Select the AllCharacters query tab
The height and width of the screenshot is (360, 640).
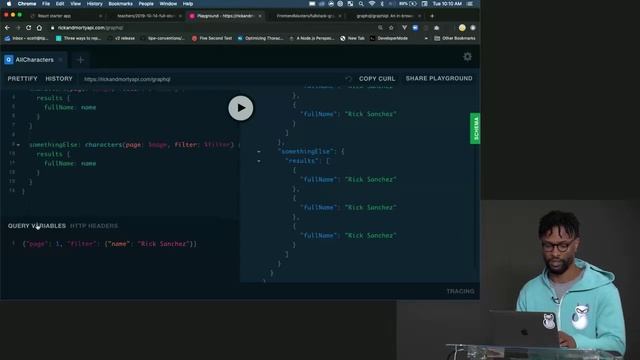35,60
